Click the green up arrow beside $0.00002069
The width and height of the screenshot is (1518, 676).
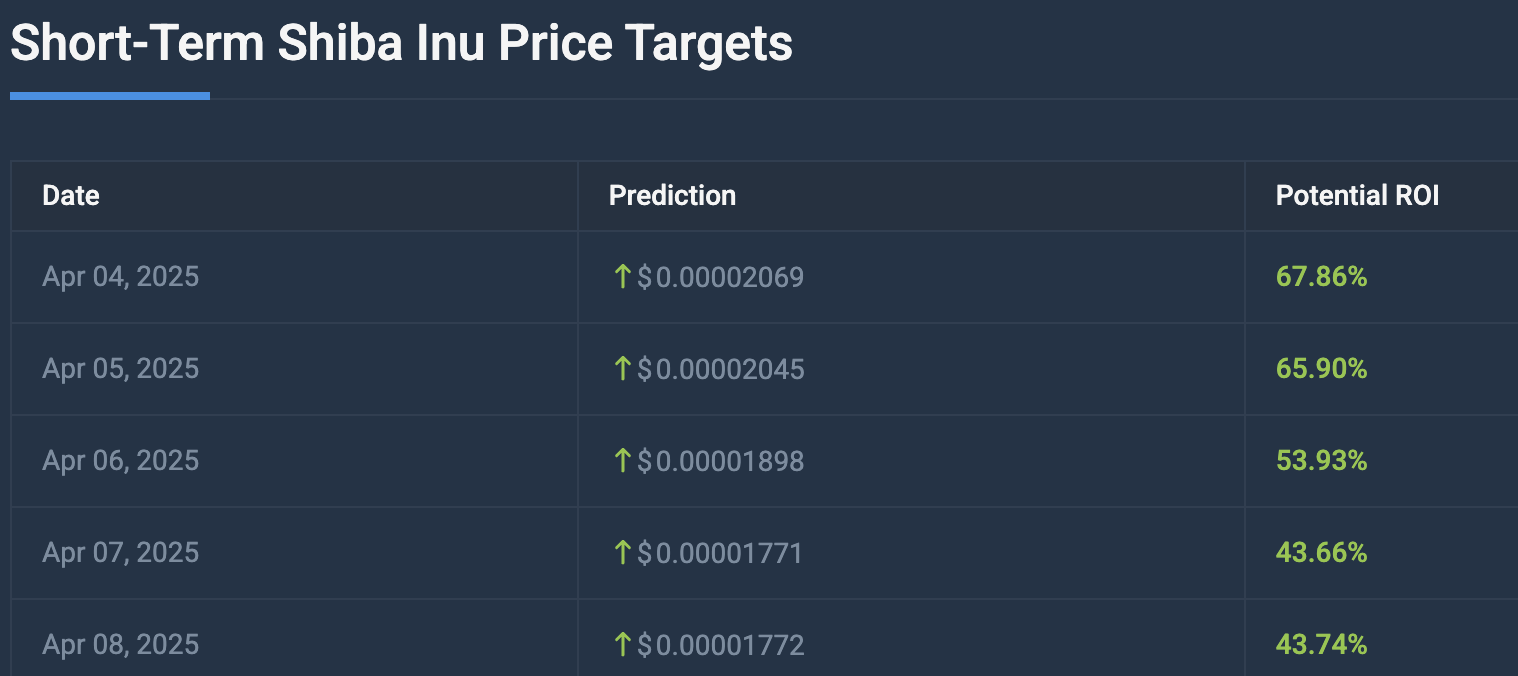tap(622, 276)
